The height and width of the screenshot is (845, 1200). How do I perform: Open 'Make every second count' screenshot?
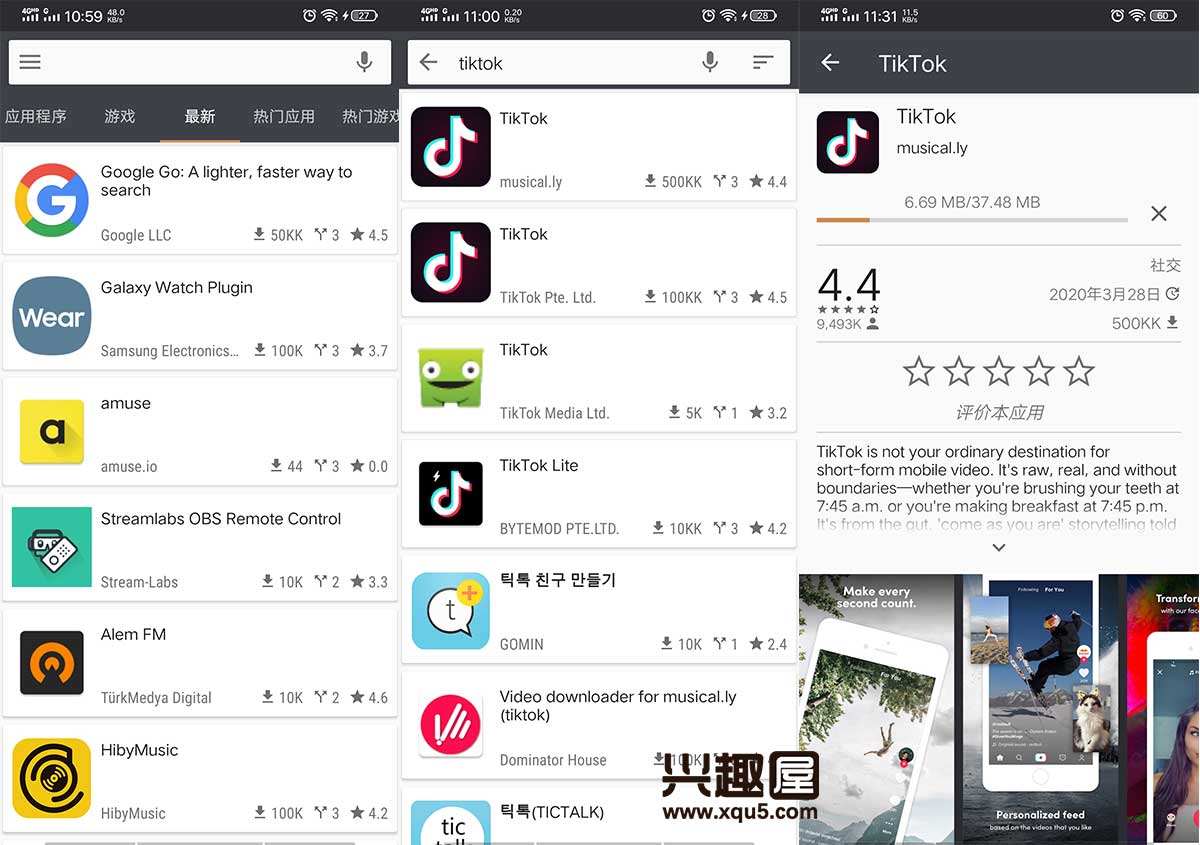click(x=878, y=709)
